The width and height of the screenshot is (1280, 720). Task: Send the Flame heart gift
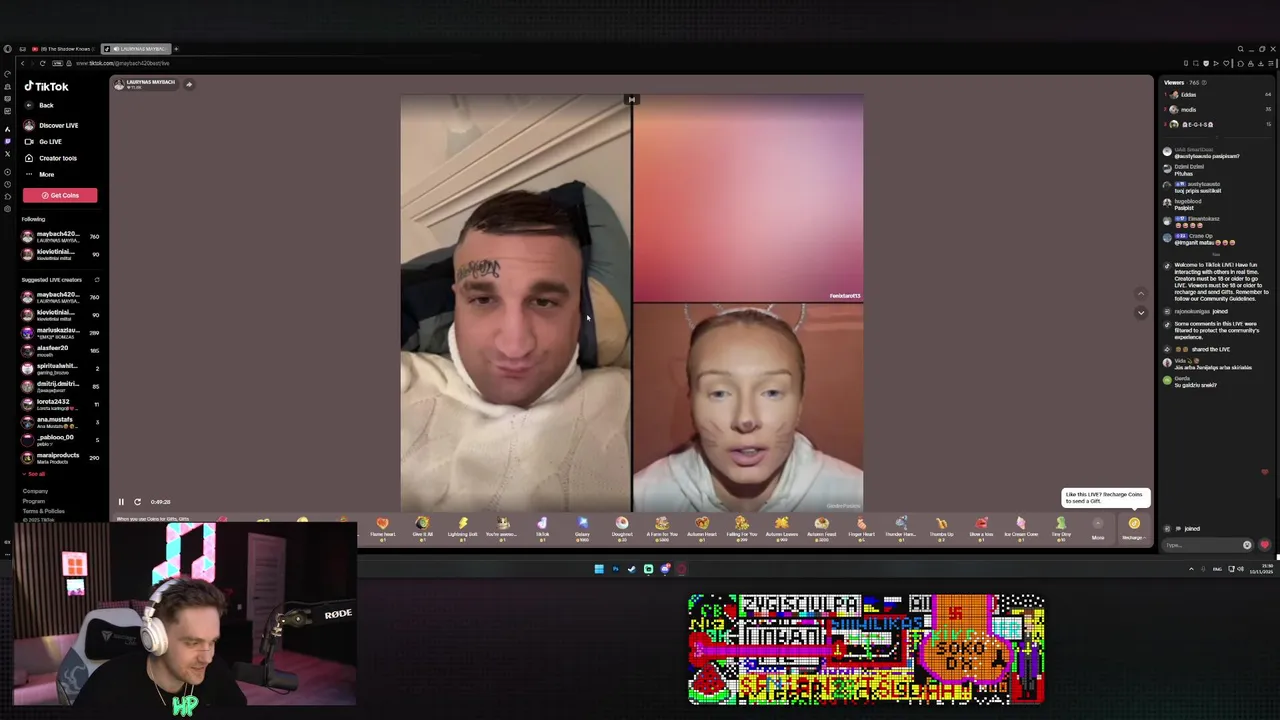point(382,527)
